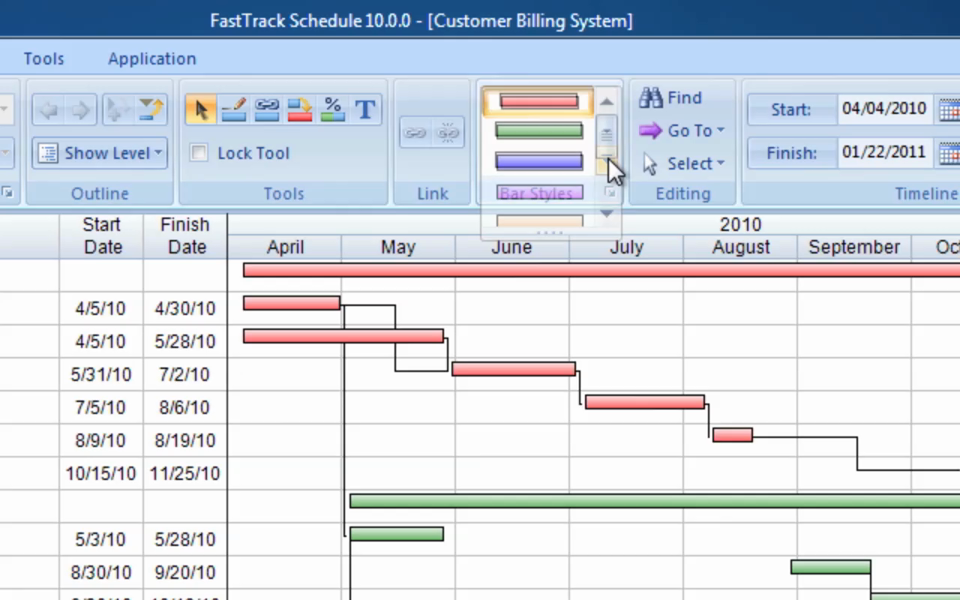The image size is (960, 600).
Task: Pick the red bar style swatch
Action: click(x=539, y=101)
